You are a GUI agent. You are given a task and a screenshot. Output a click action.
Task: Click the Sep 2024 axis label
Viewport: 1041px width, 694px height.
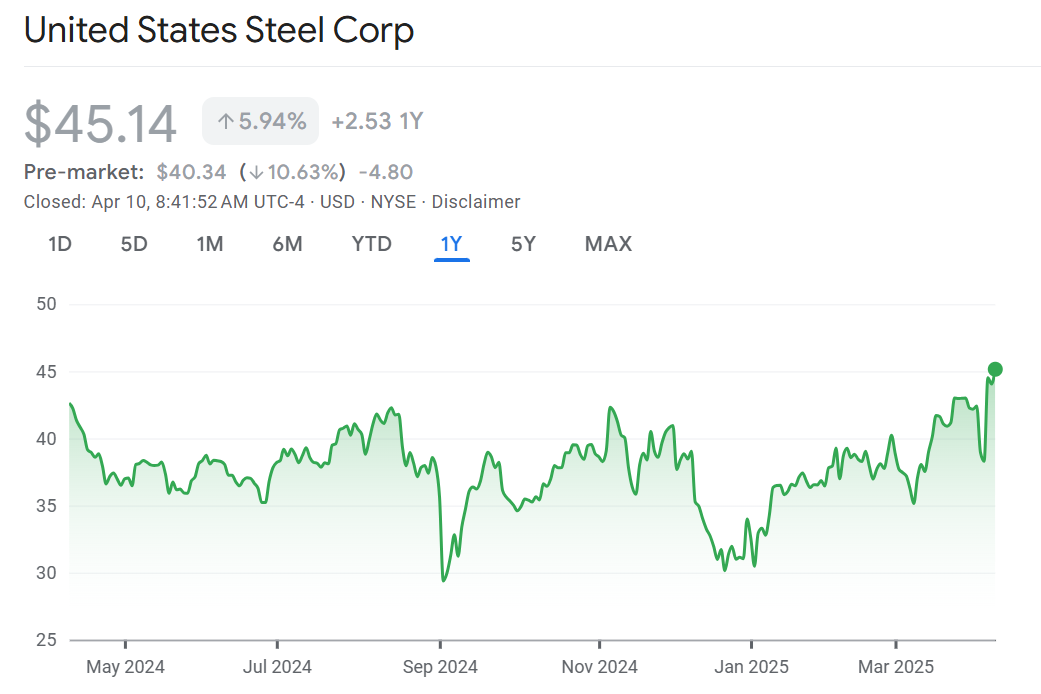click(440, 666)
